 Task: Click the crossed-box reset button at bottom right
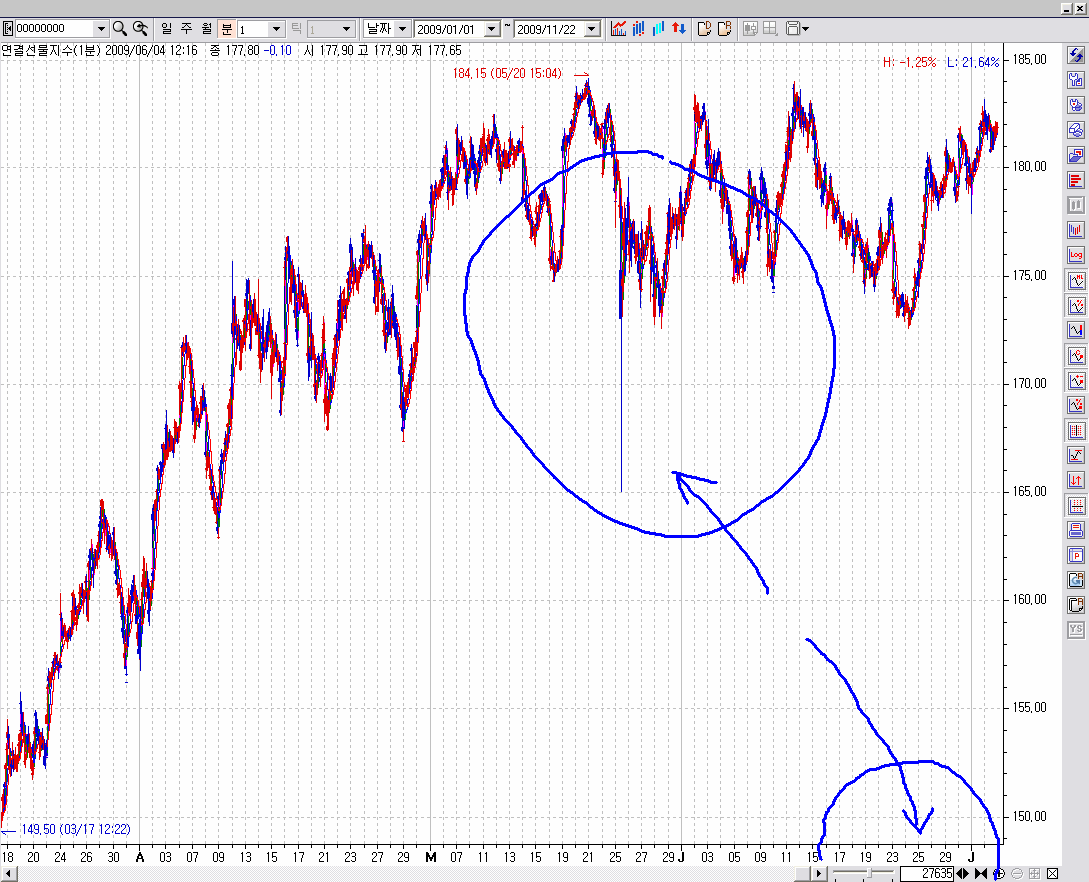[x=1052, y=874]
